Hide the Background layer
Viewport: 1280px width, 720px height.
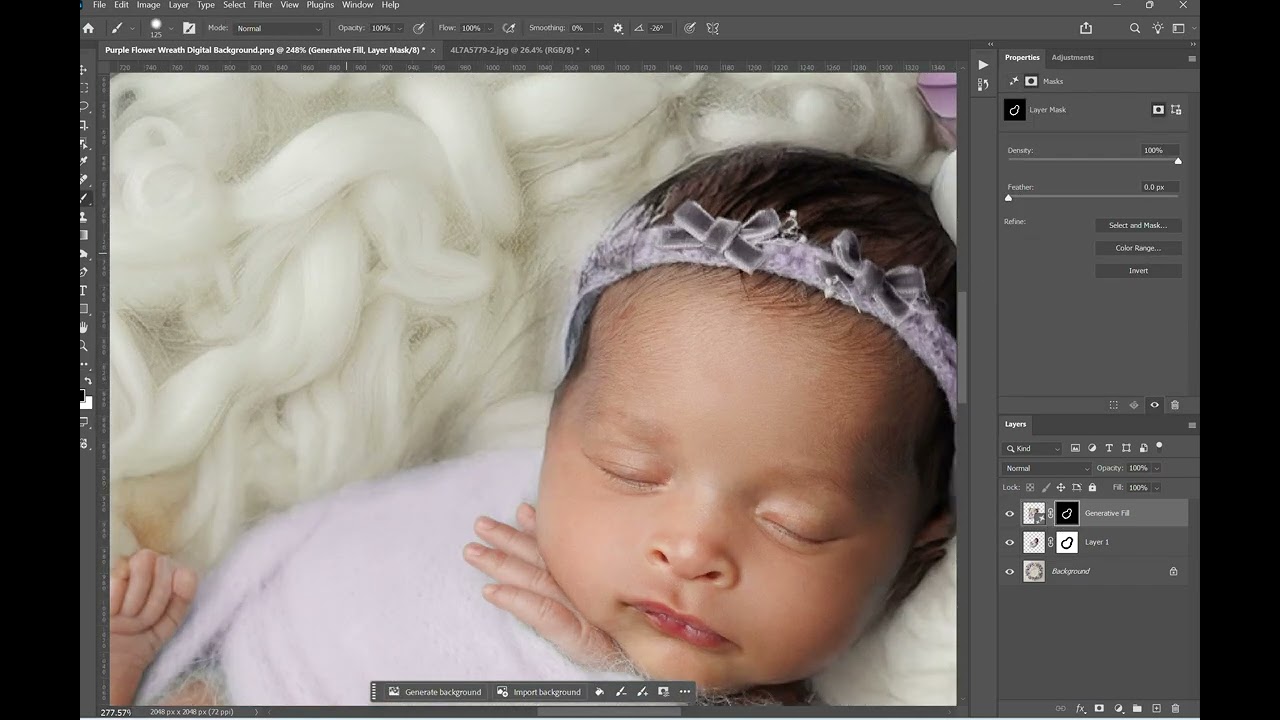[1009, 572]
